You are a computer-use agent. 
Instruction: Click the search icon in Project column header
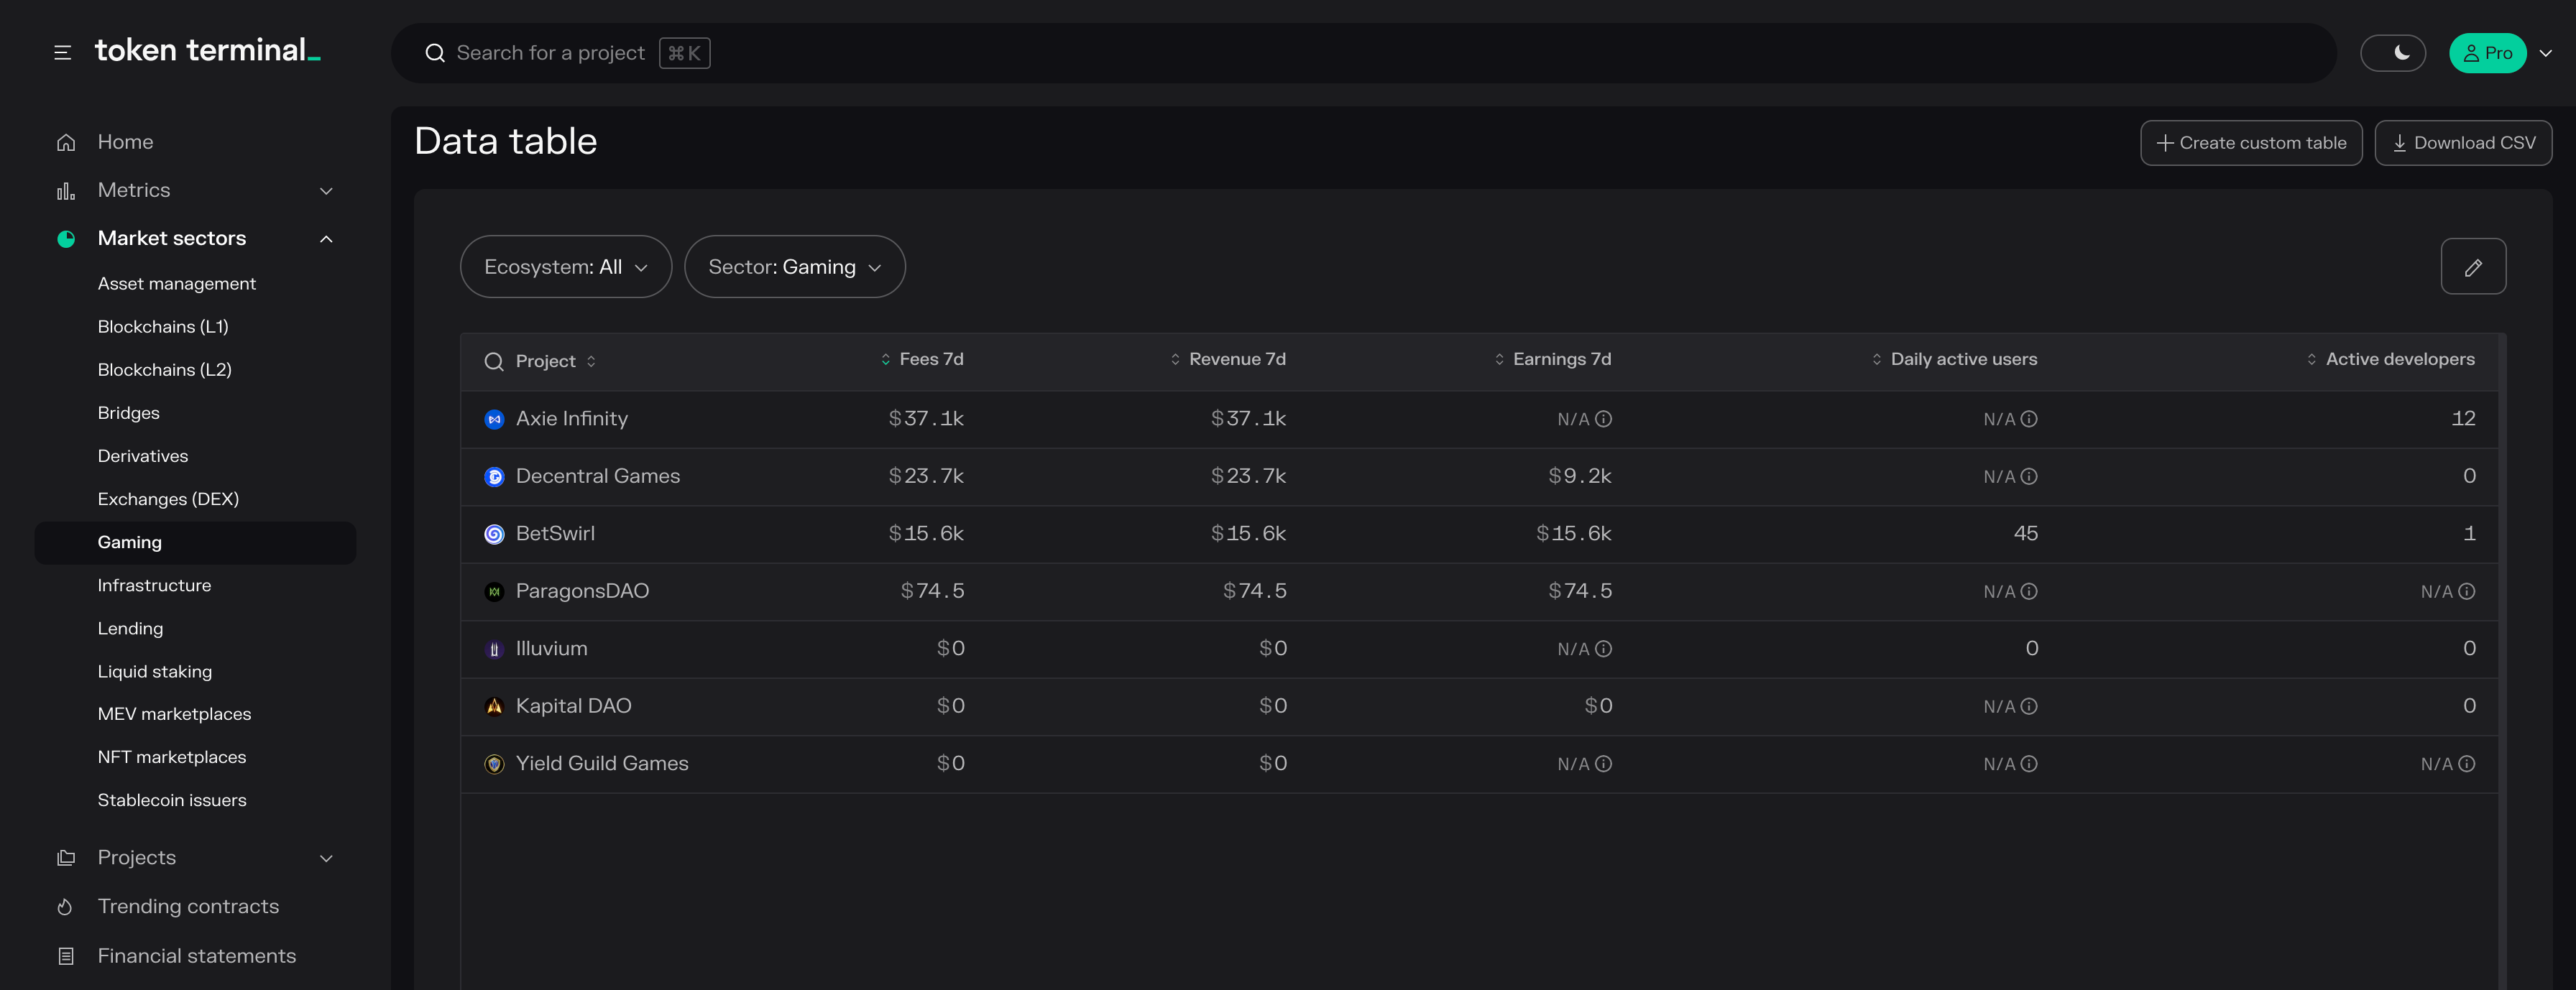pyautogui.click(x=494, y=362)
